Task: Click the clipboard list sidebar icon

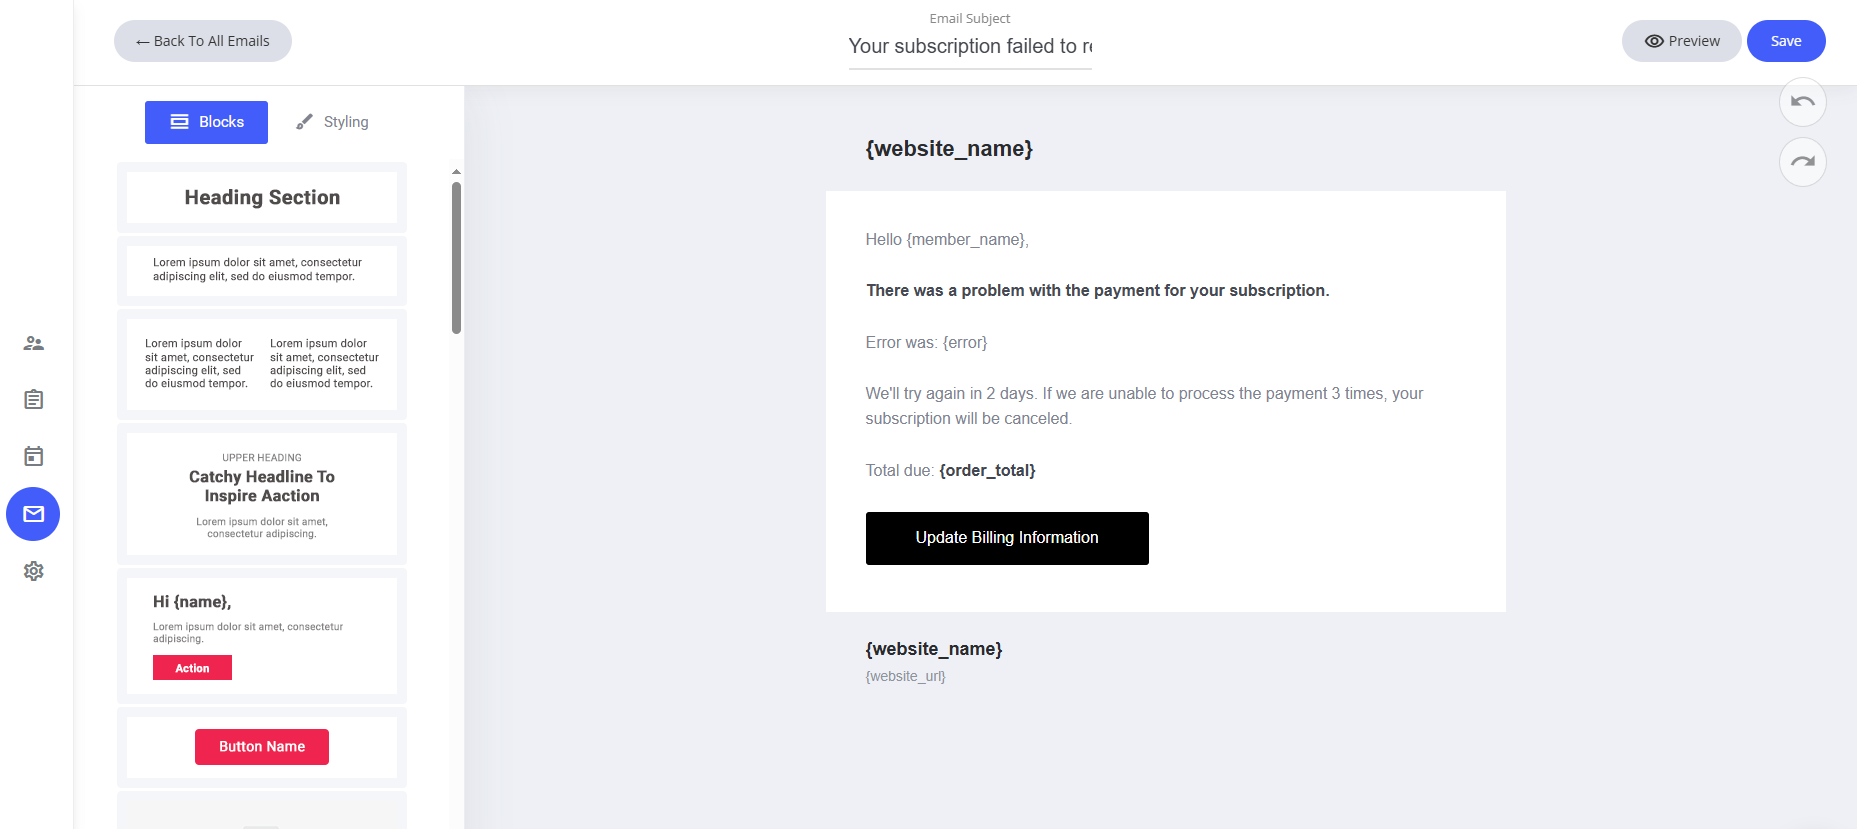Action: 34,400
